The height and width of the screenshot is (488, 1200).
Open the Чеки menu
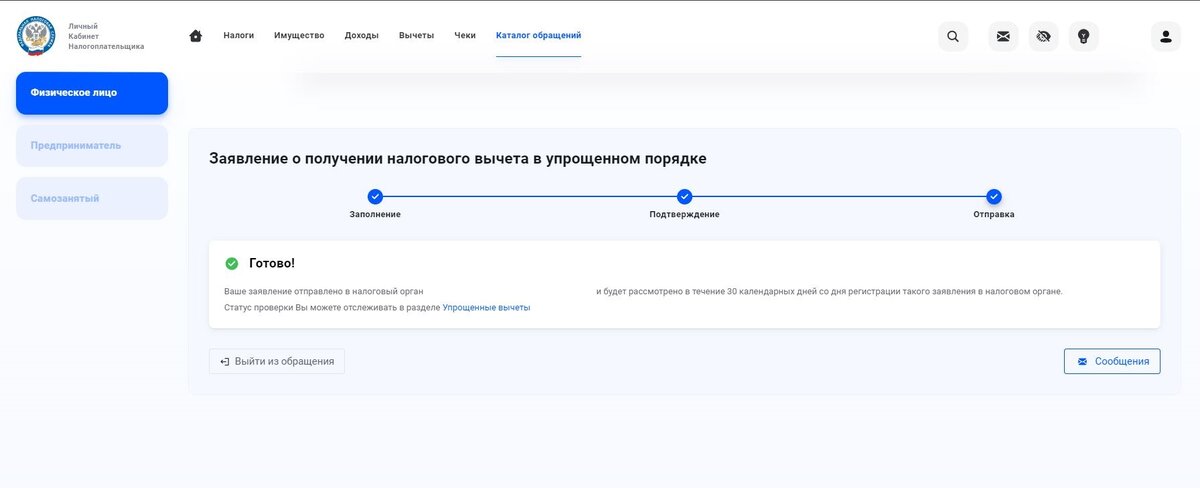coord(465,35)
